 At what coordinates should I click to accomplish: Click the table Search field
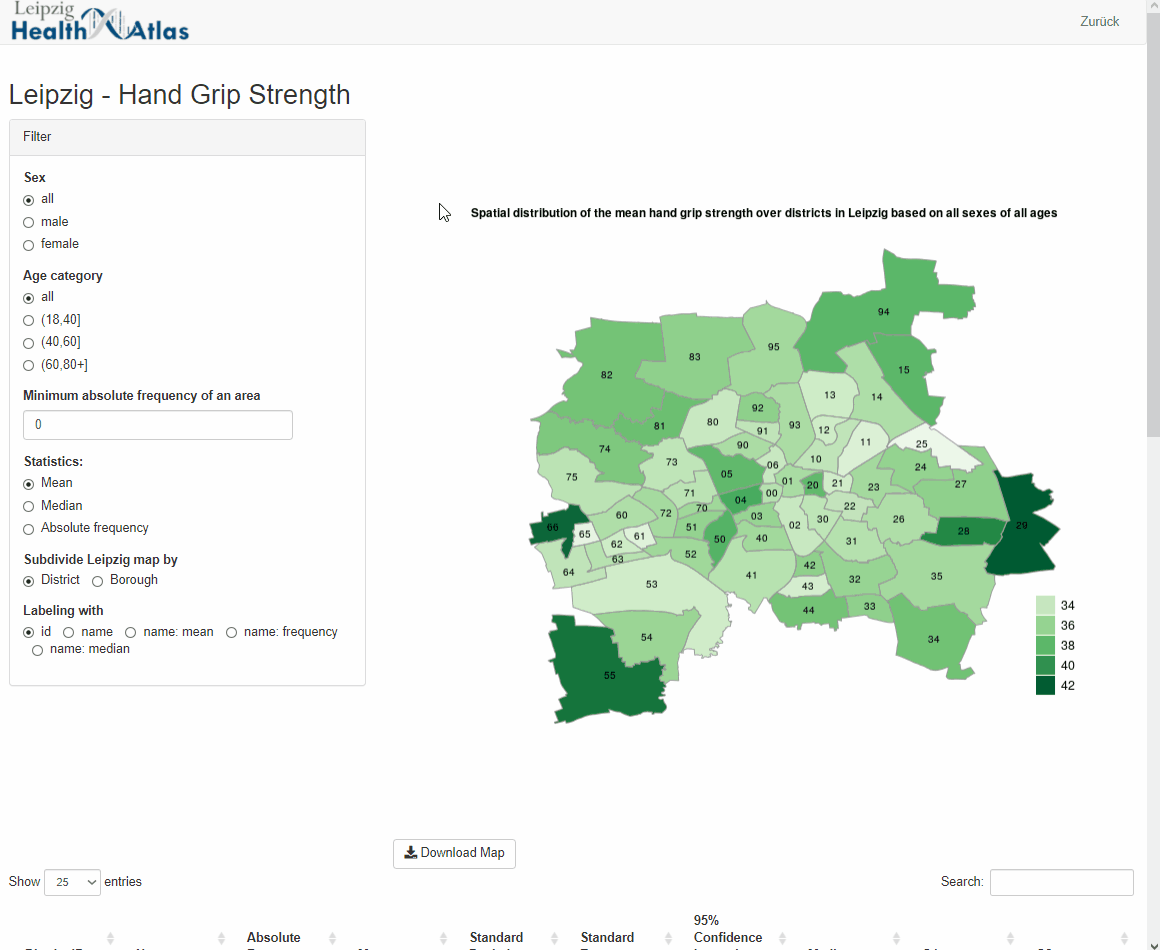coord(1061,882)
